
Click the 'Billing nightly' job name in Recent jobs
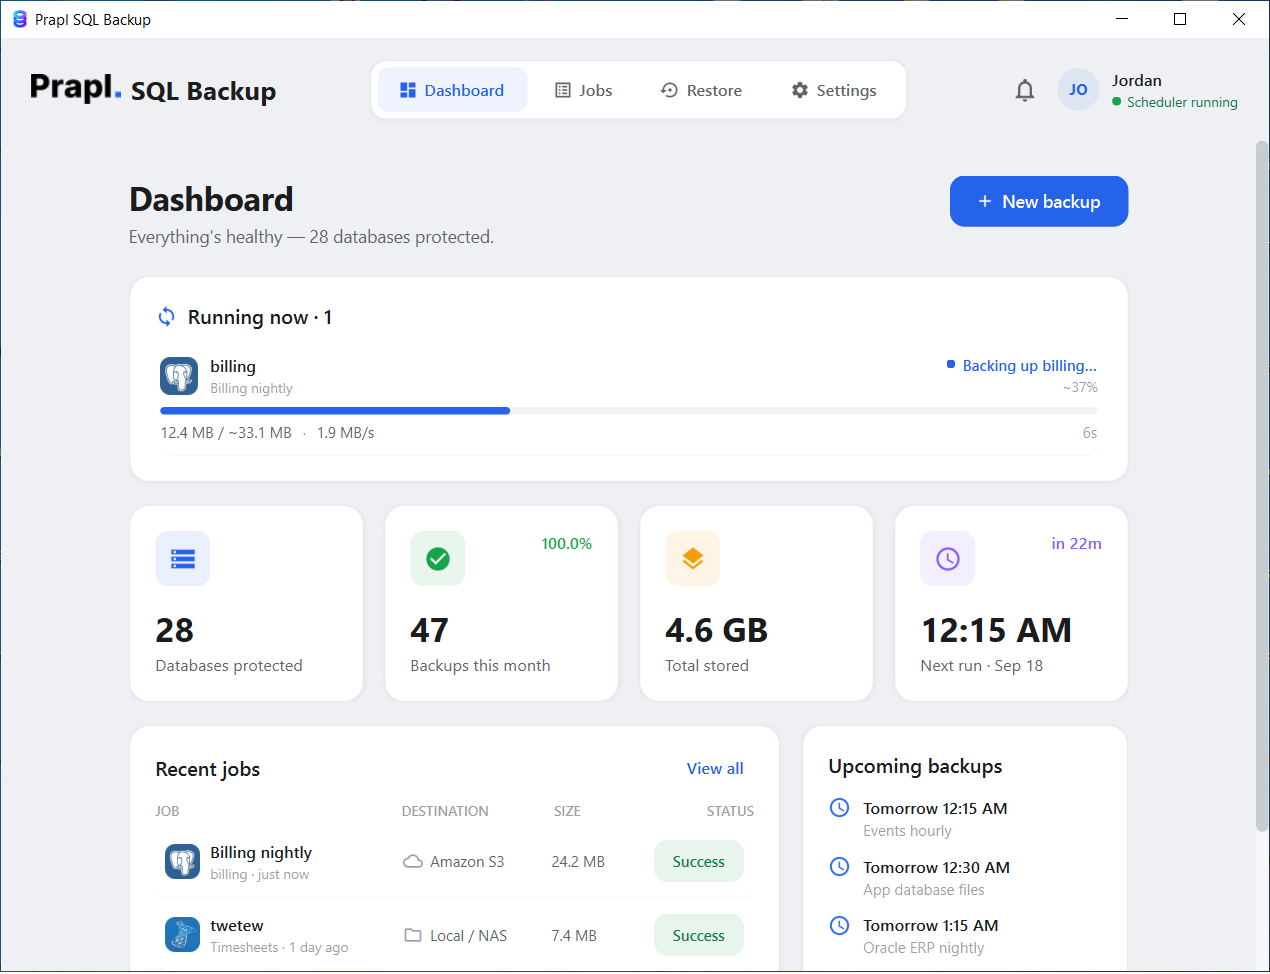261,852
